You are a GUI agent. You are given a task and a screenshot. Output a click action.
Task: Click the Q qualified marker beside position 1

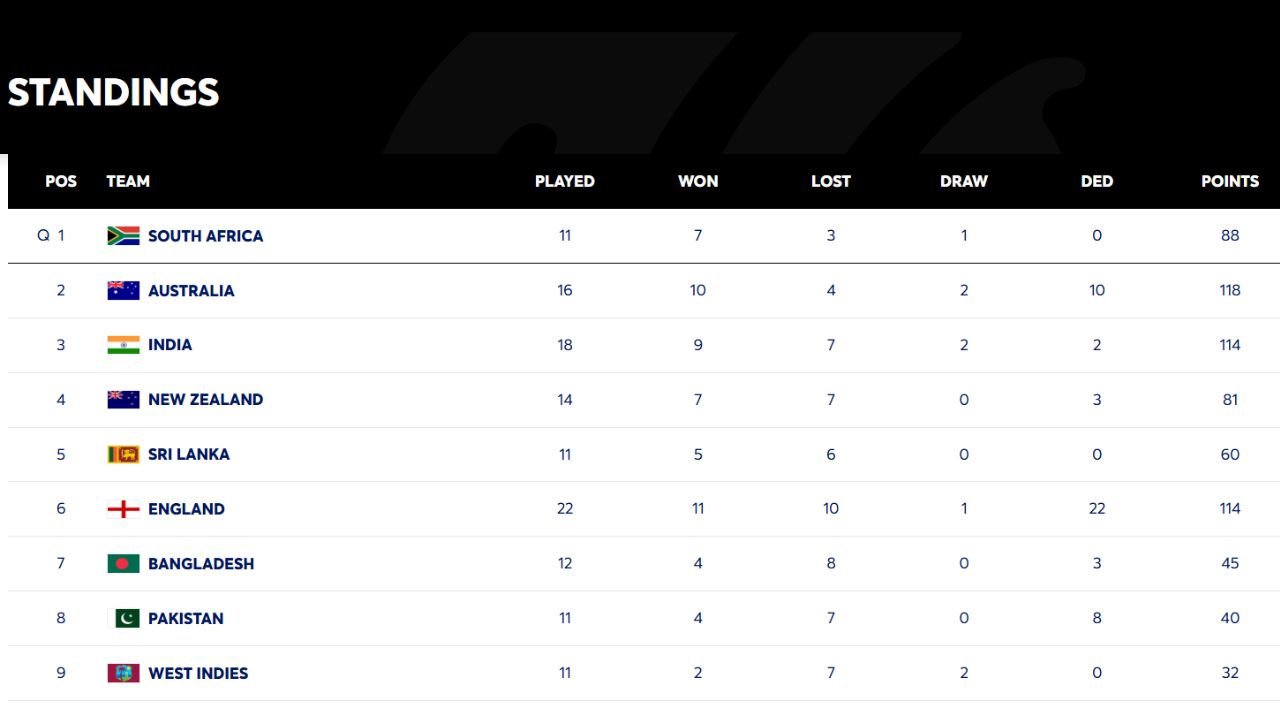tap(43, 236)
